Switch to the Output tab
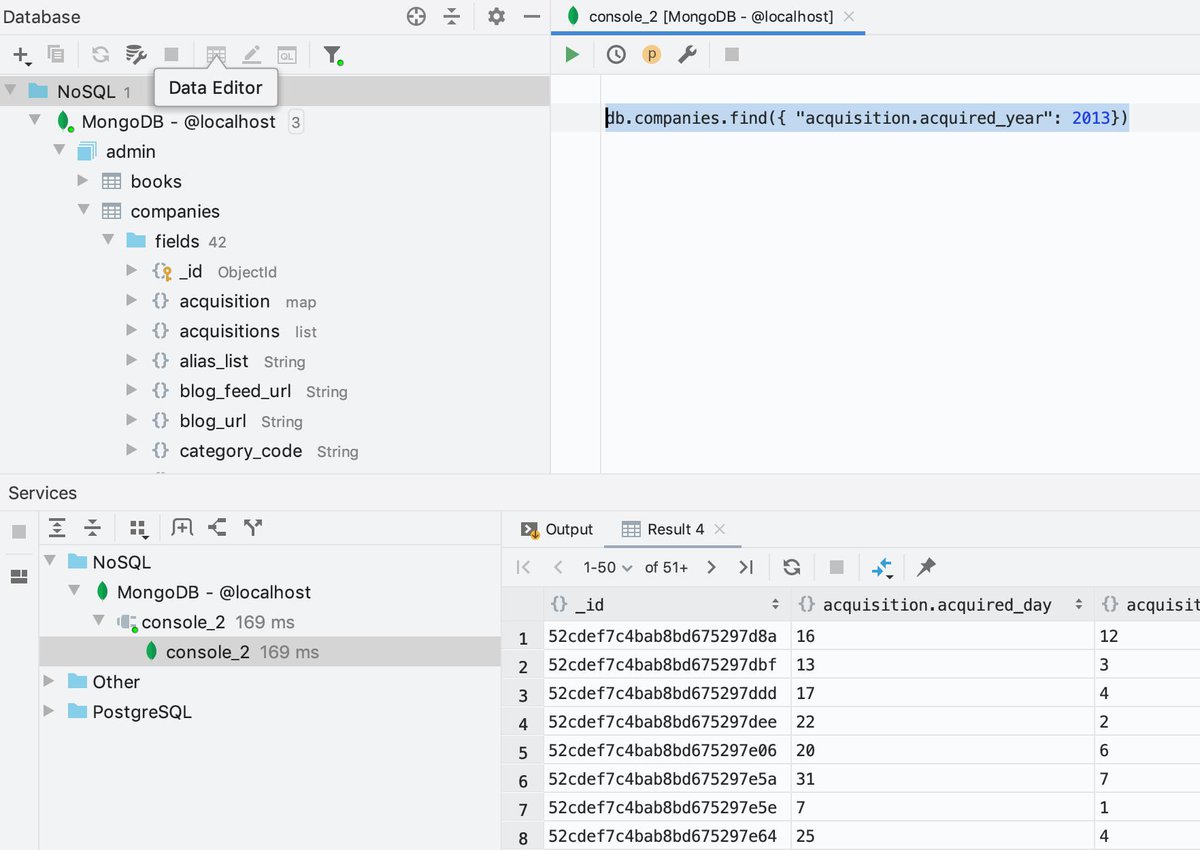The height and width of the screenshot is (850, 1200). click(x=558, y=529)
